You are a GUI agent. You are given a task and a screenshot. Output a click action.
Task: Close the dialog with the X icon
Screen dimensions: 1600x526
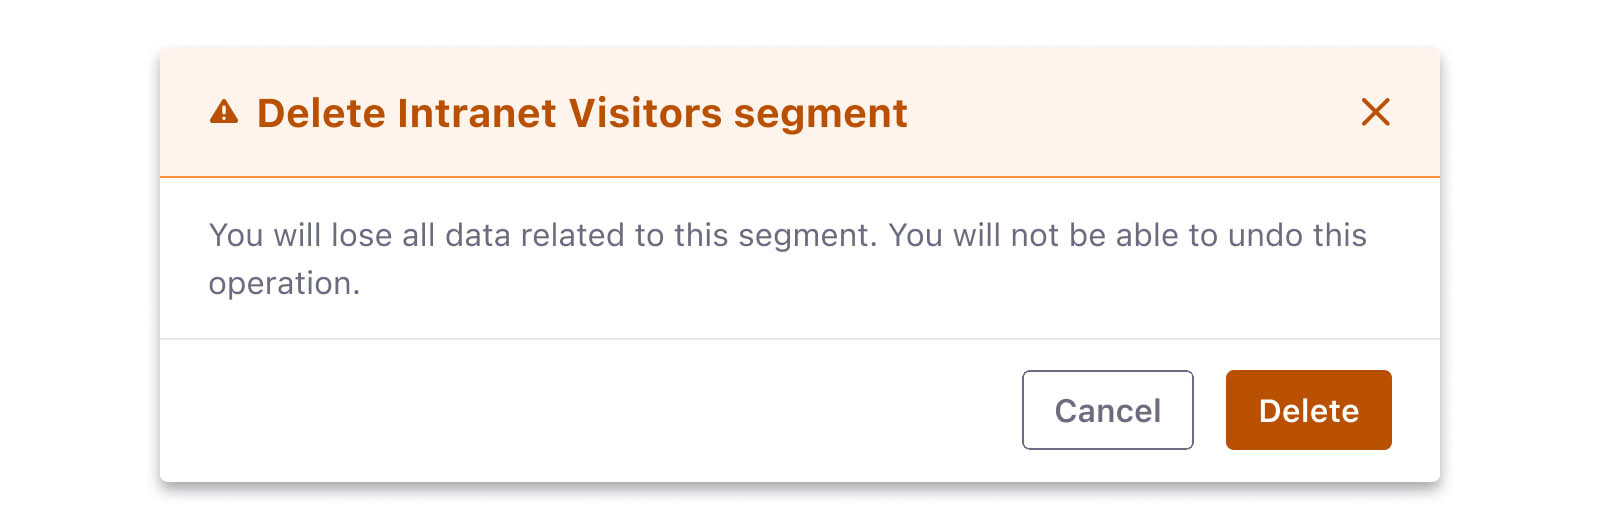click(x=1376, y=112)
